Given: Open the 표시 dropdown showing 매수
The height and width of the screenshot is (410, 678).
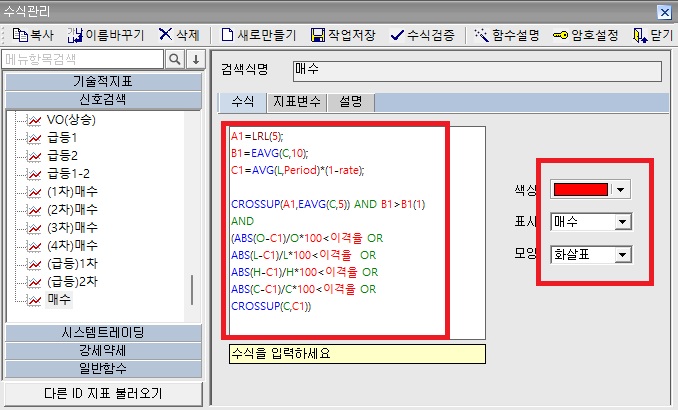Looking at the screenshot, I should tap(591, 222).
